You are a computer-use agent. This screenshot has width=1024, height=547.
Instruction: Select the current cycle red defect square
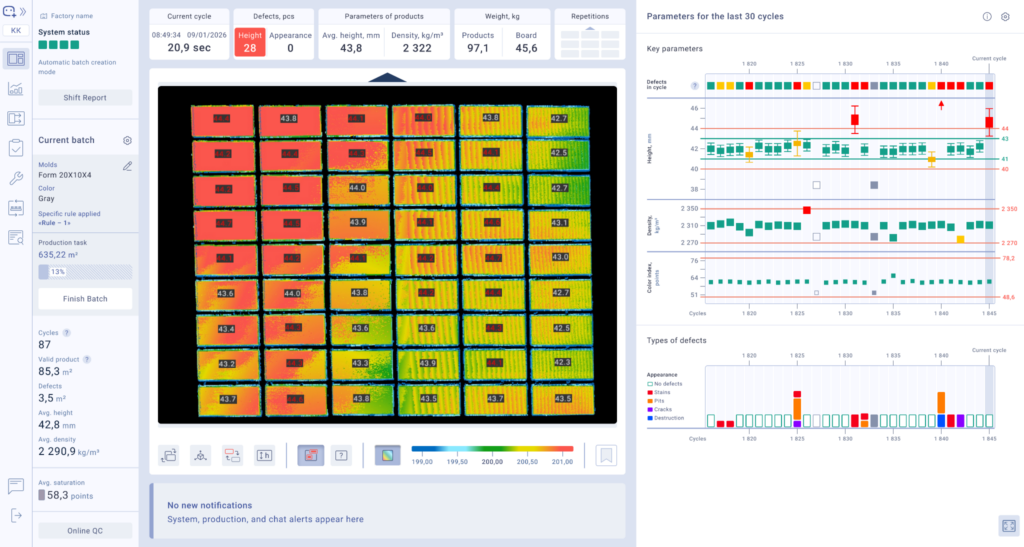point(989,86)
